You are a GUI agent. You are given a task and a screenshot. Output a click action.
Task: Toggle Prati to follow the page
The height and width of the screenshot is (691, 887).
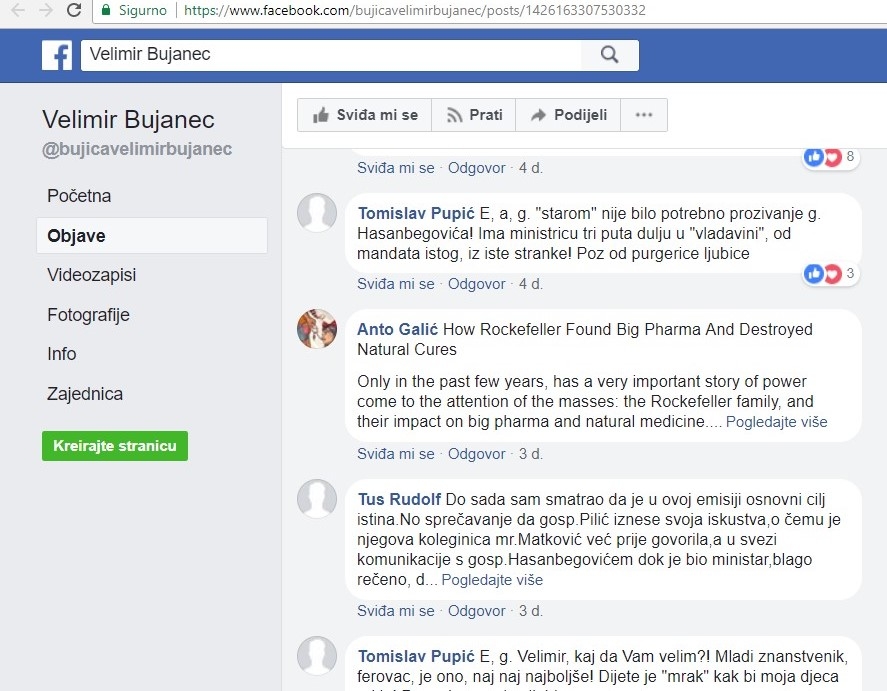(x=474, y=115)
